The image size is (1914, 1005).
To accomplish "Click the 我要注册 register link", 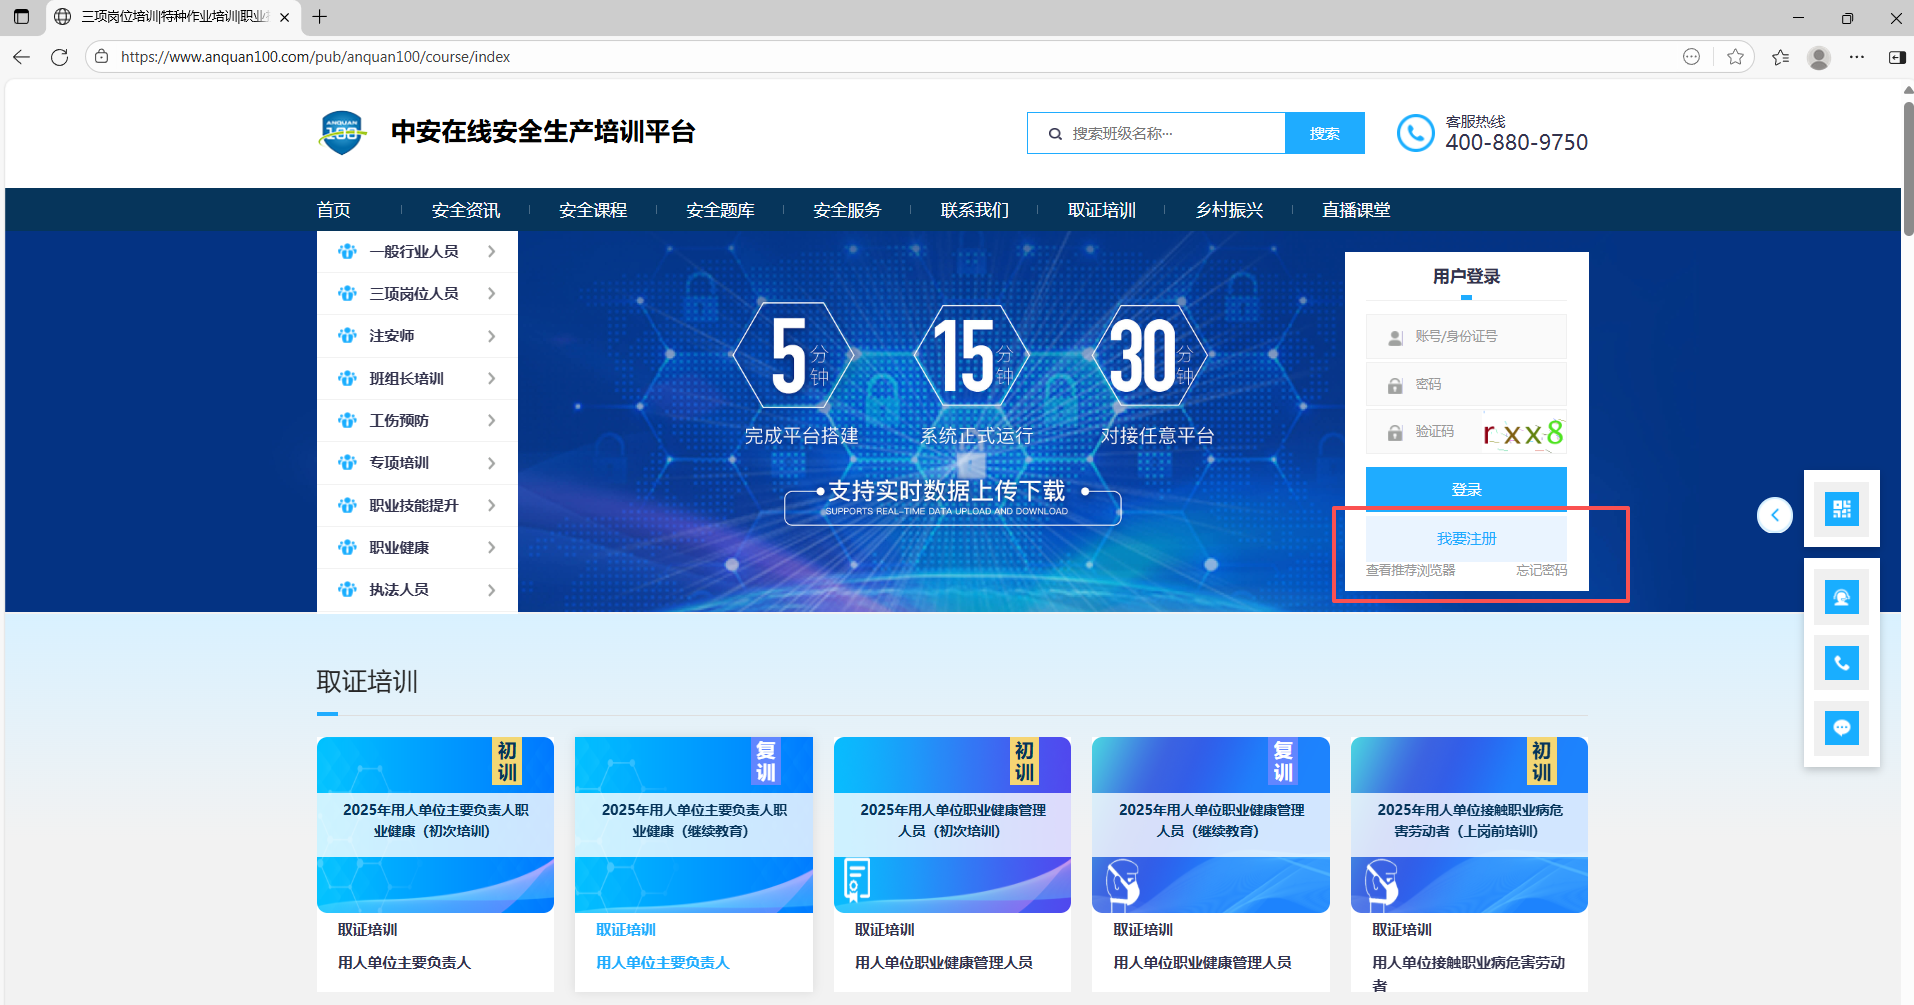I will (1465, 539).
